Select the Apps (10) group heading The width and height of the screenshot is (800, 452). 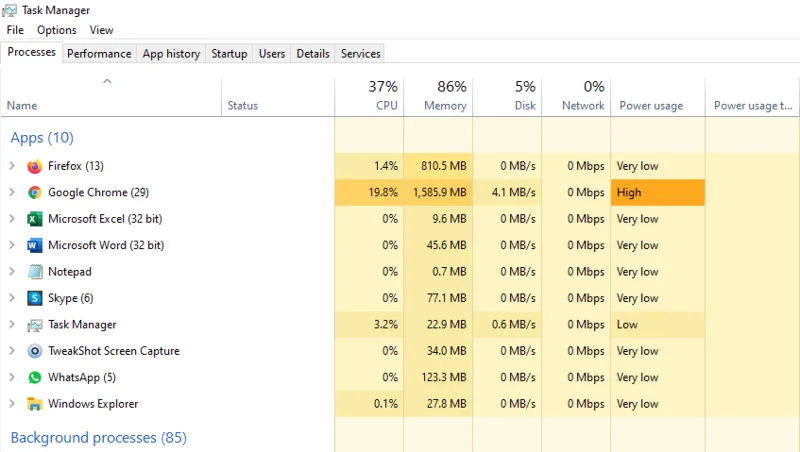pyautogui.click(x=42, y=138)
